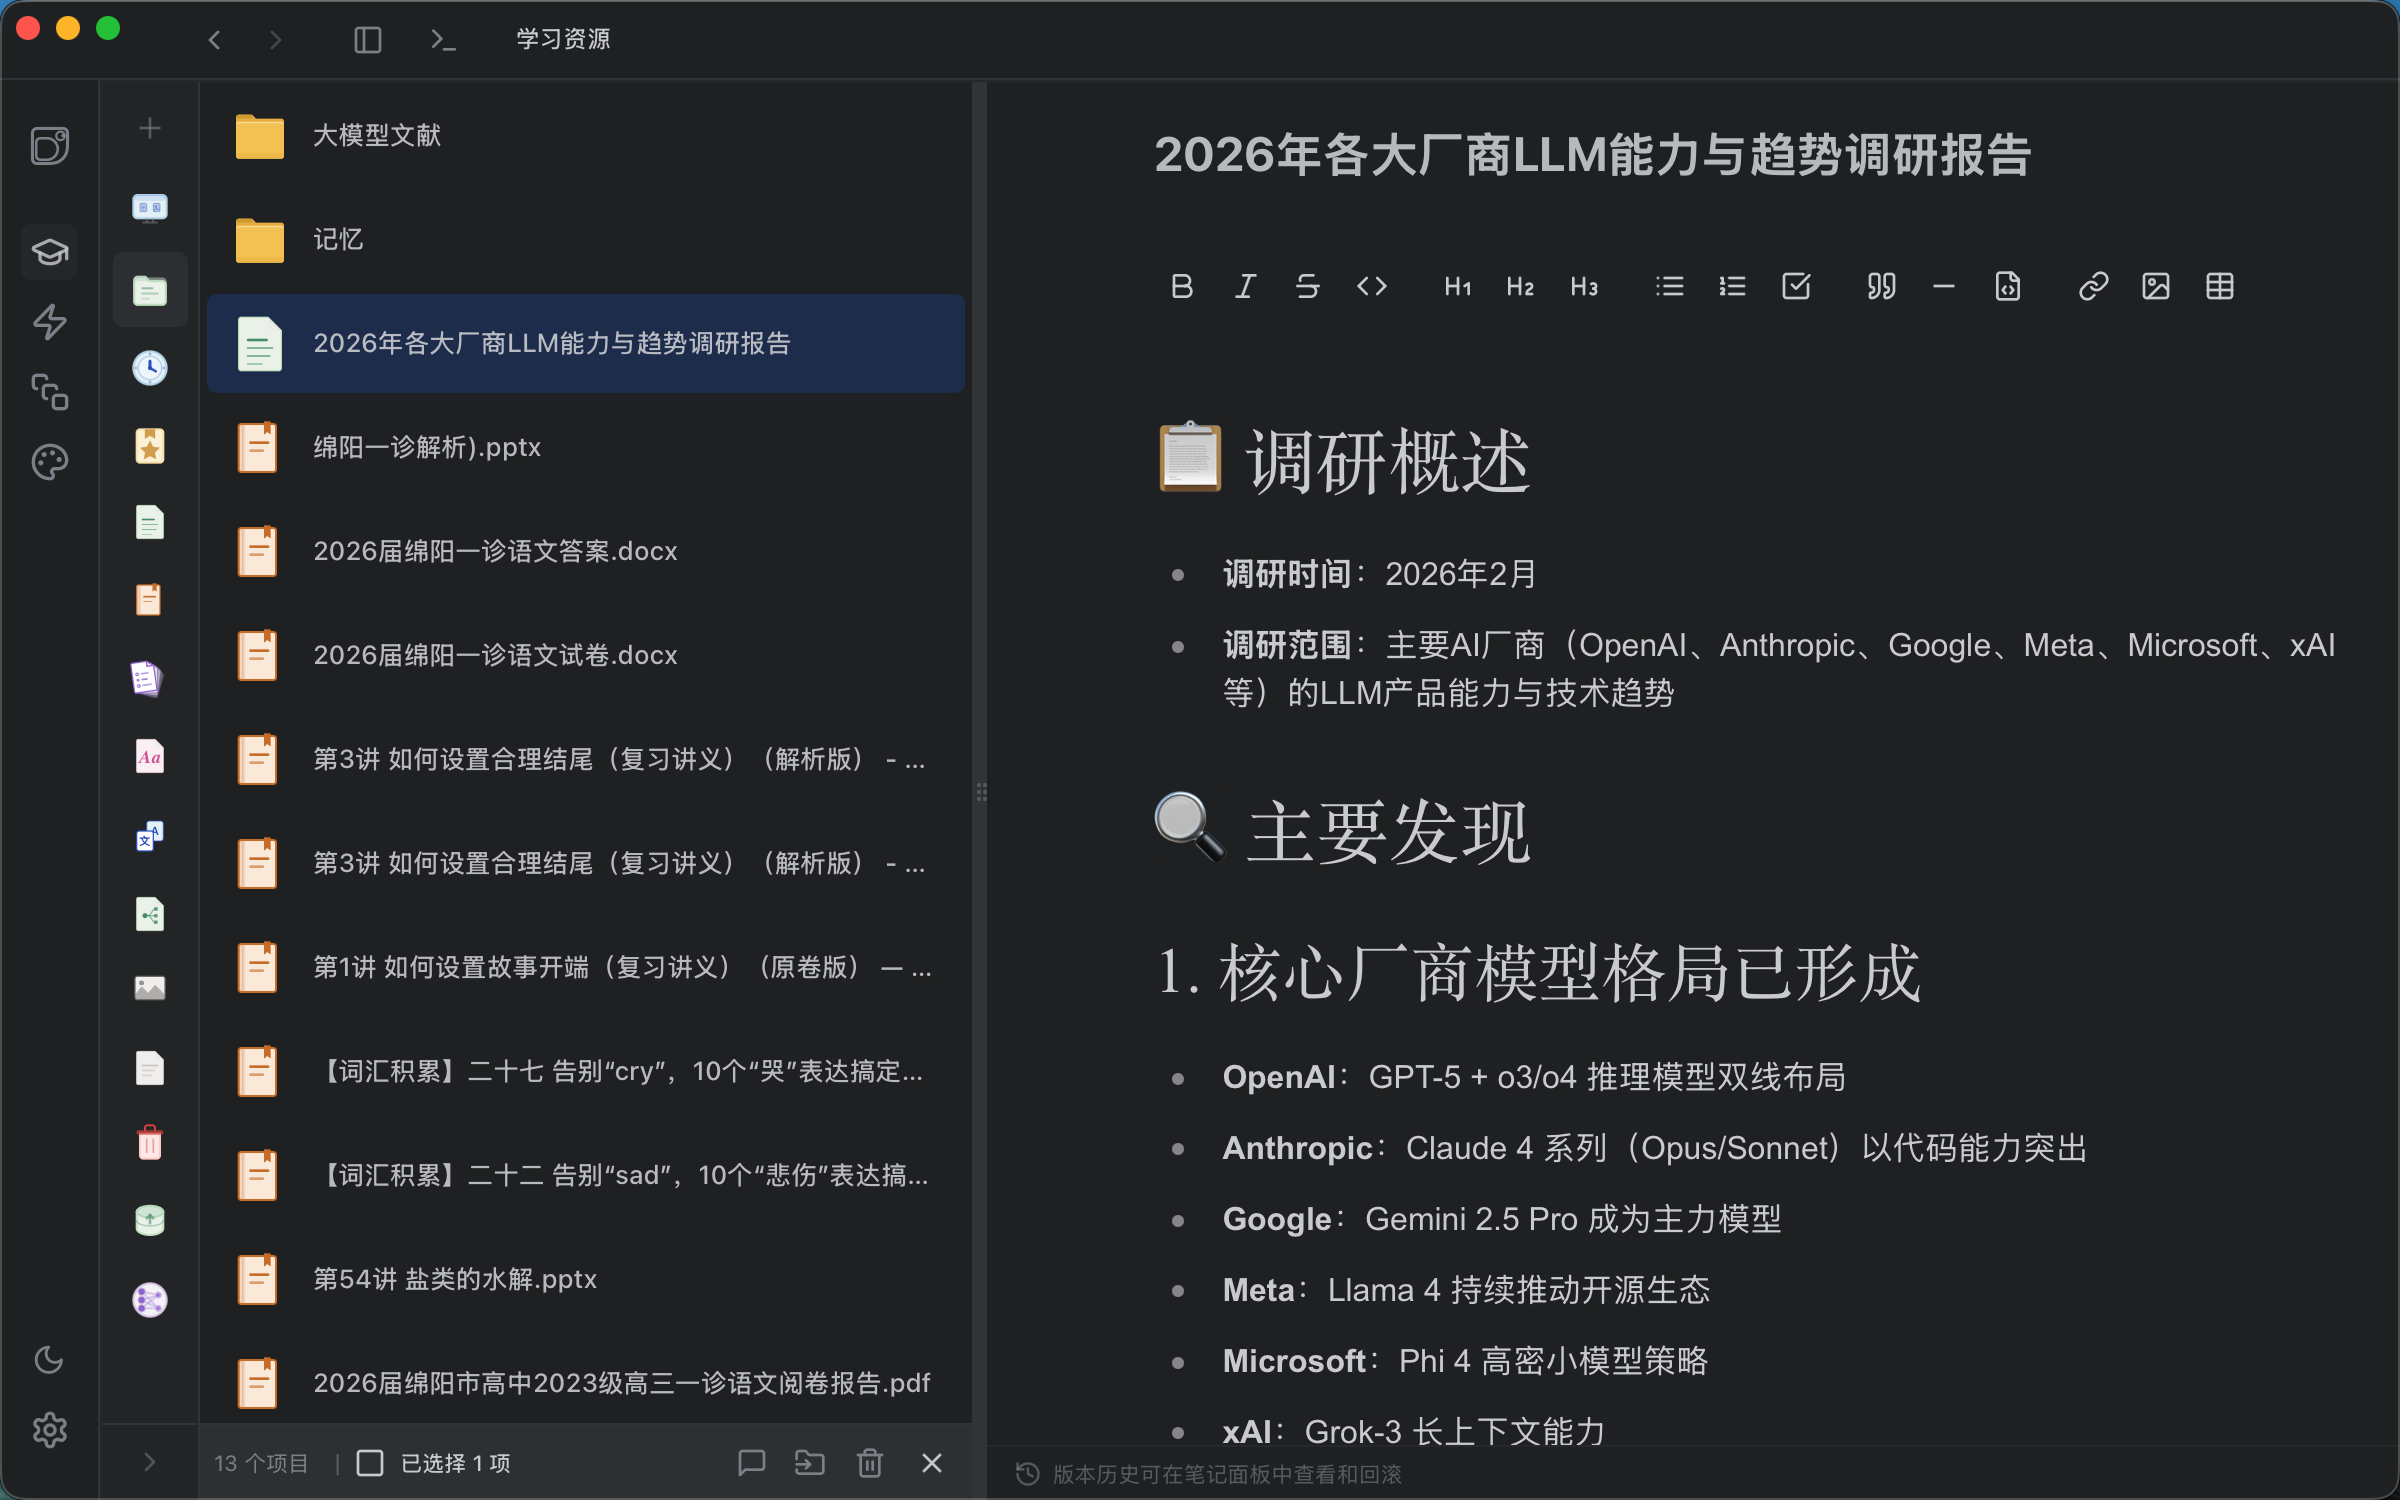Insert a blockquote
The width and height of the screenshot is (2400, 1500).
(x=1881, y=287)
